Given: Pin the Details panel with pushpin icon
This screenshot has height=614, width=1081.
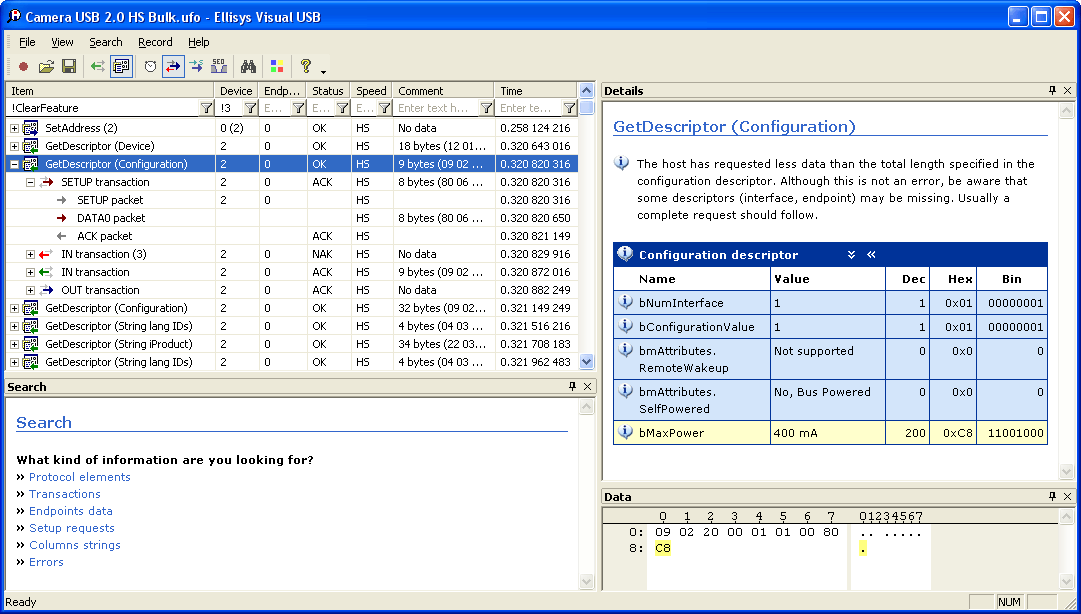Looking at the screenshot, I should pyautogui.click(x=1052, y=91).
